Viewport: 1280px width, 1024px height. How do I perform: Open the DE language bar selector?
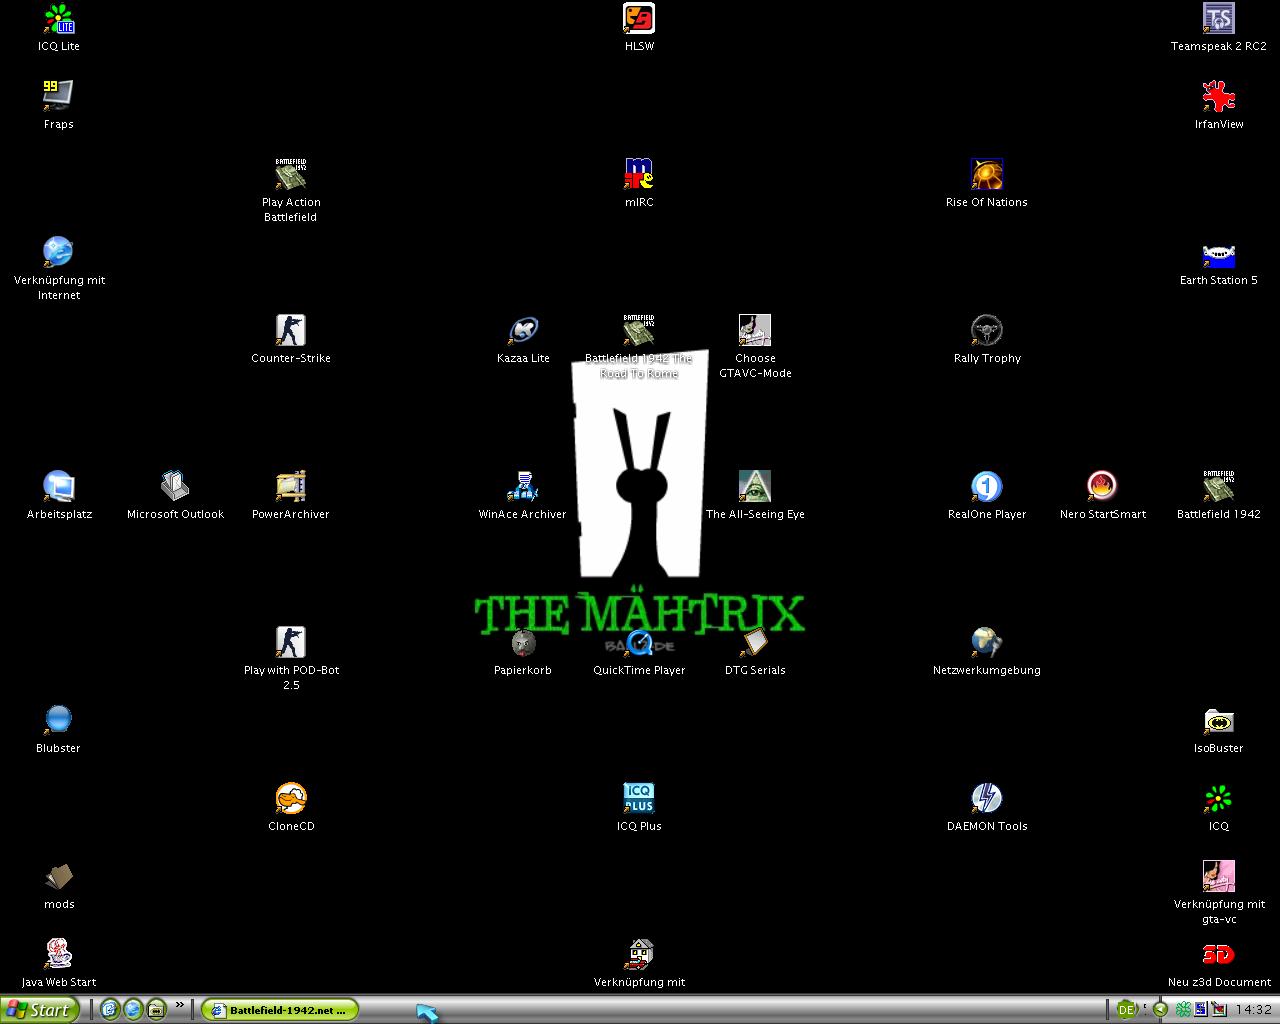coord(1126,1010)
